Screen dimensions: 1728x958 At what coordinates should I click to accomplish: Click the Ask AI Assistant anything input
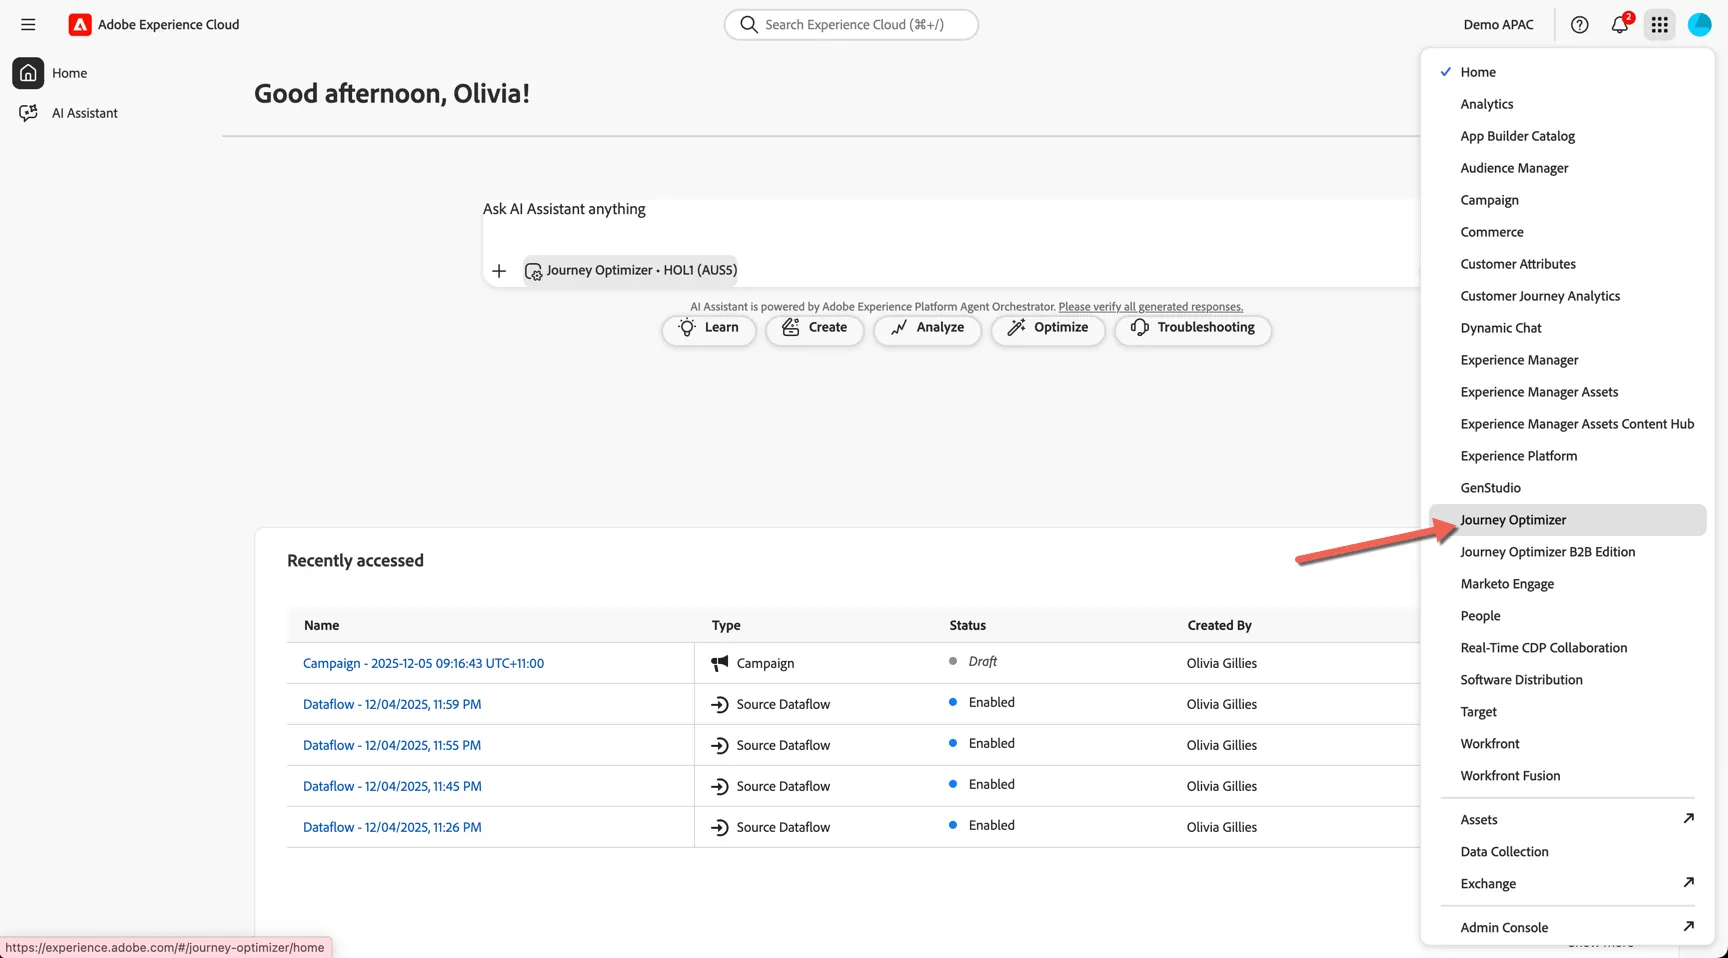950,210
